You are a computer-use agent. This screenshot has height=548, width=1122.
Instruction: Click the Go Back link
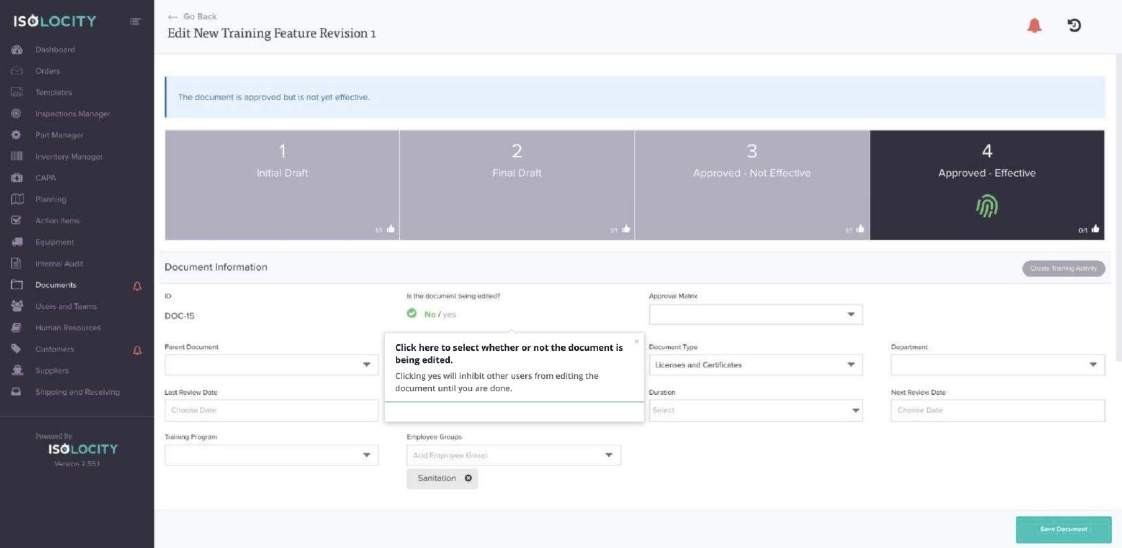click(x=192, y=16)
